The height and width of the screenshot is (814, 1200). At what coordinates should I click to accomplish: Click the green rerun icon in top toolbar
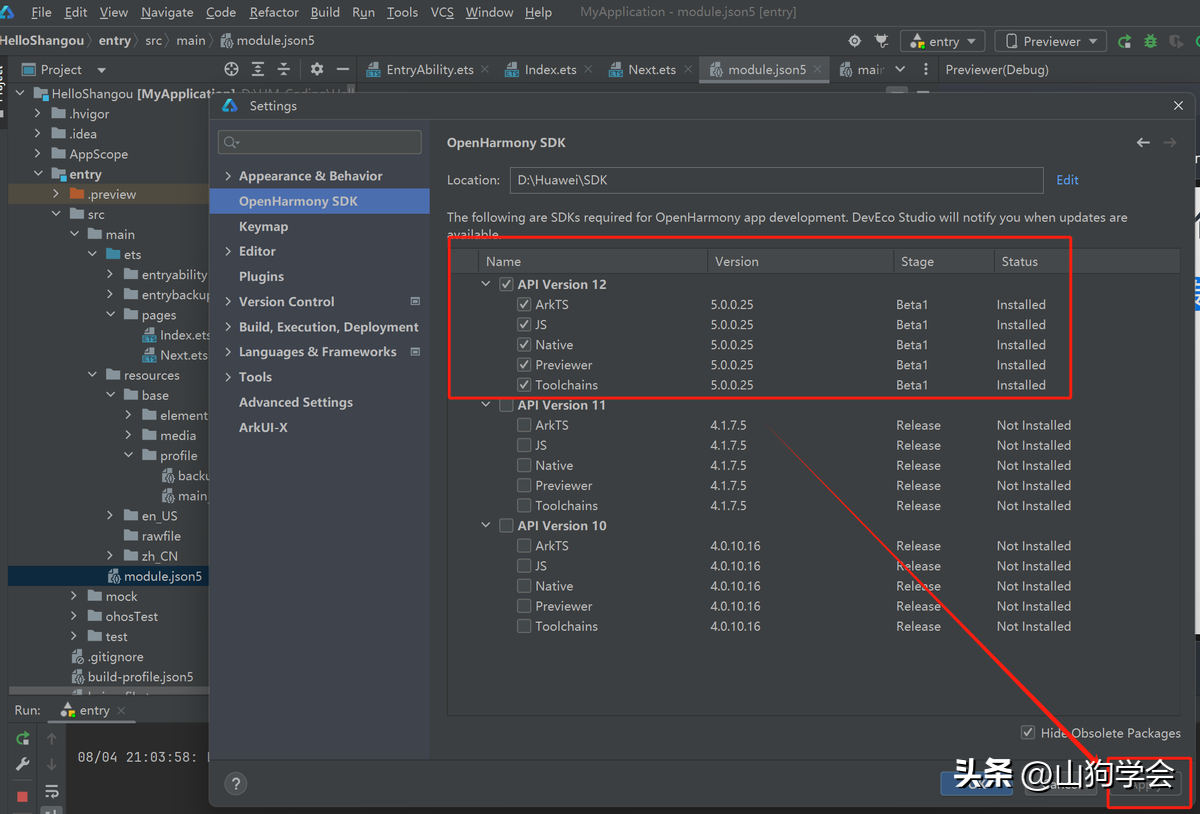(x=1125, y=41)
